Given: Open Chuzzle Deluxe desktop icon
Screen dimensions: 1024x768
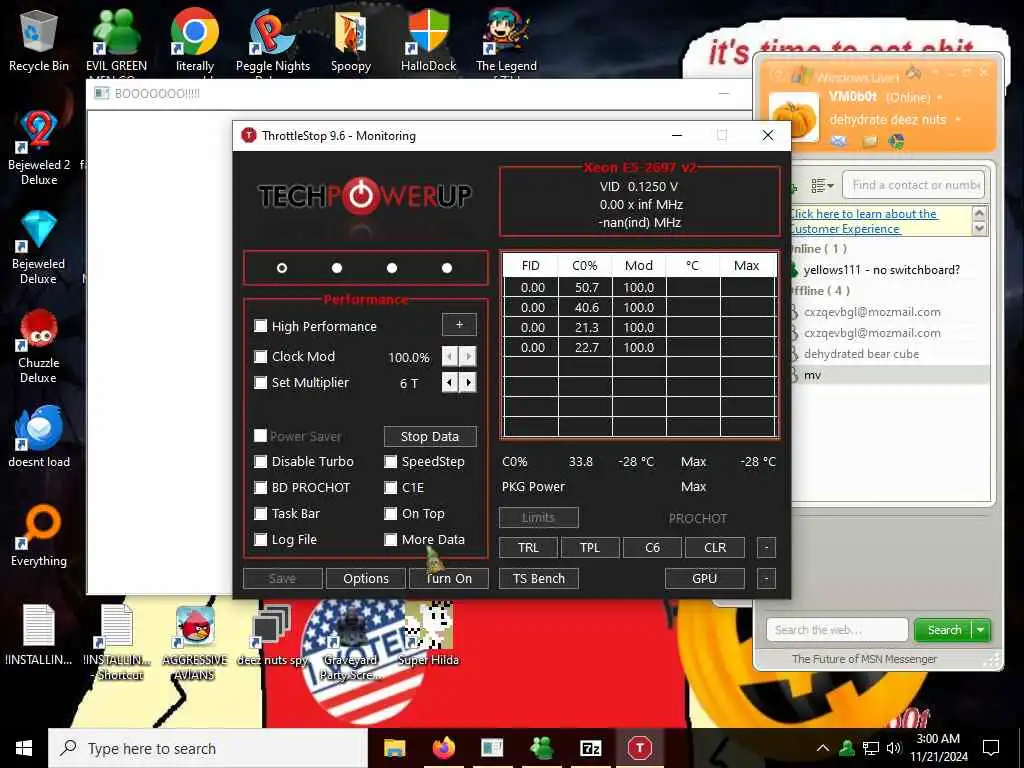Looking at the screenshot, I should (x=39, y=346).
